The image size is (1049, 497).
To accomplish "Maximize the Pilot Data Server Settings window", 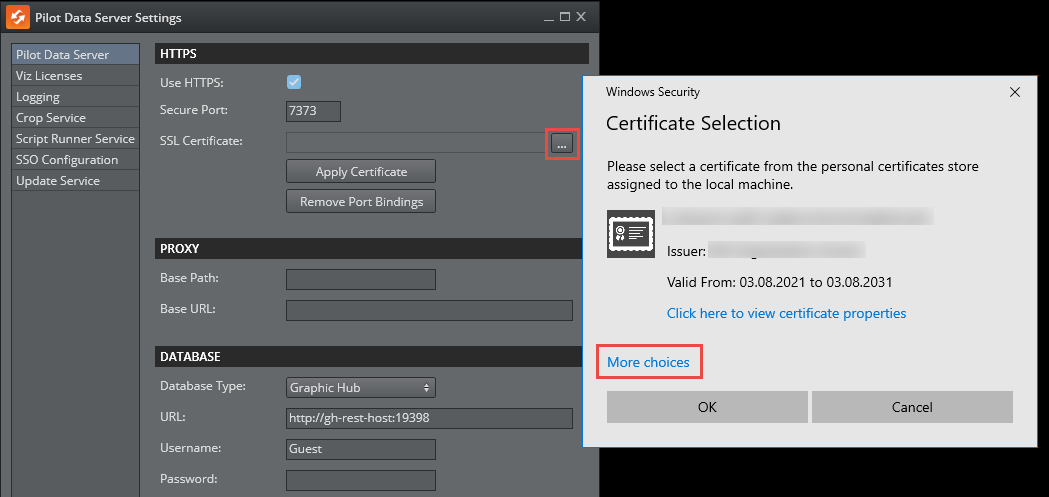I will 565,17.
